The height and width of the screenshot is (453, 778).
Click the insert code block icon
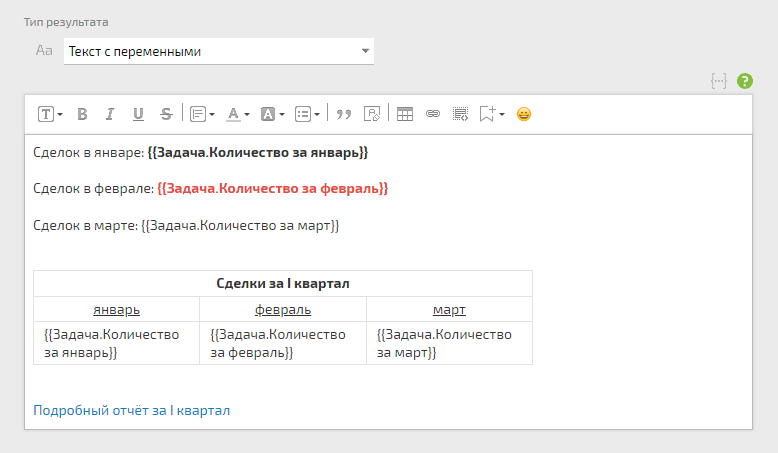[x=460, y=114]
